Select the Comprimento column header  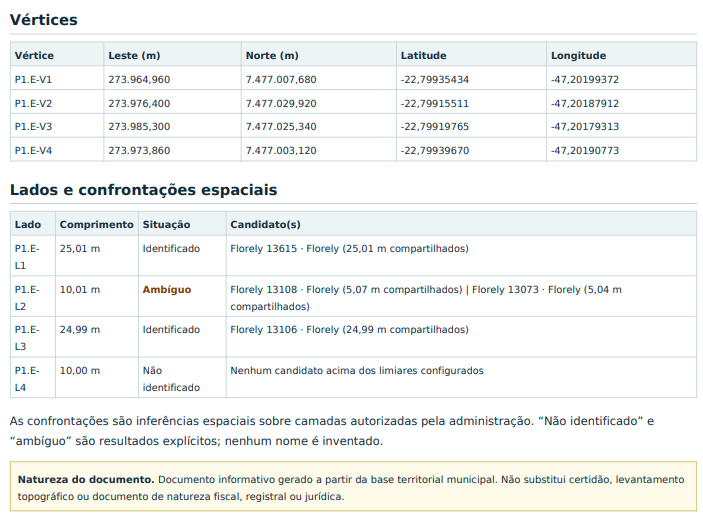[97, 224]
